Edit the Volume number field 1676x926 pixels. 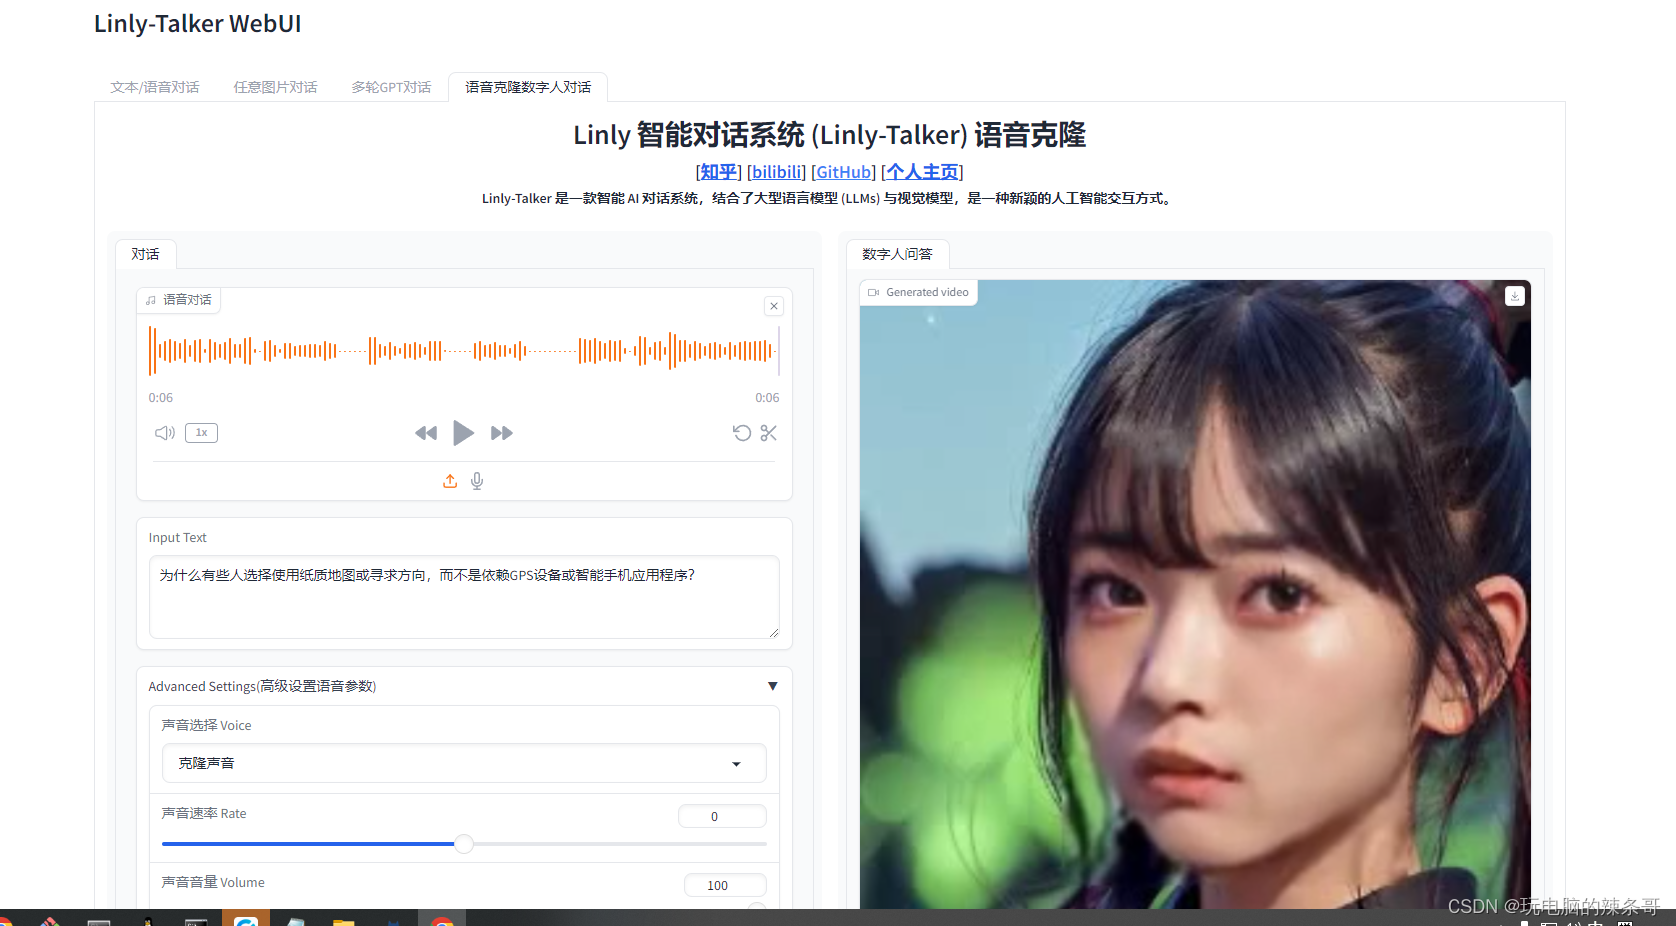pyautogui.click(x=725, y=885)
